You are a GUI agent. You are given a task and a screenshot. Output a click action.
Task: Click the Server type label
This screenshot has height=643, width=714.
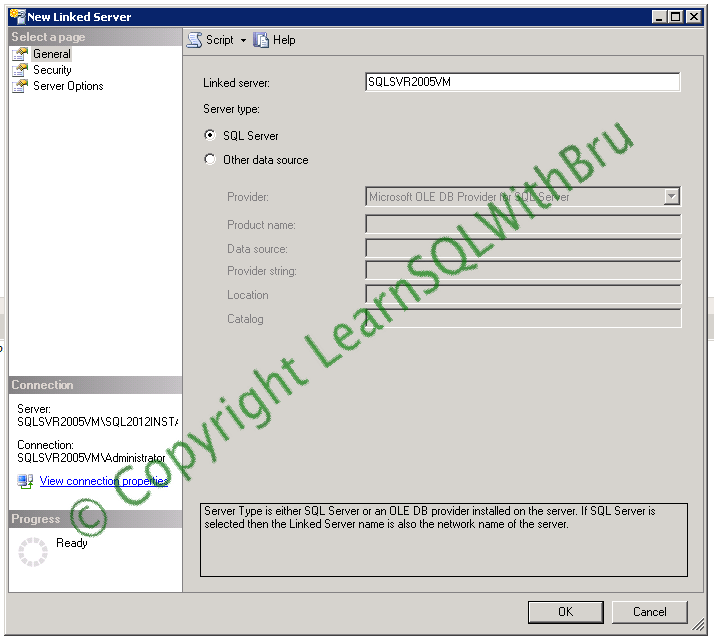click(231, 109)
